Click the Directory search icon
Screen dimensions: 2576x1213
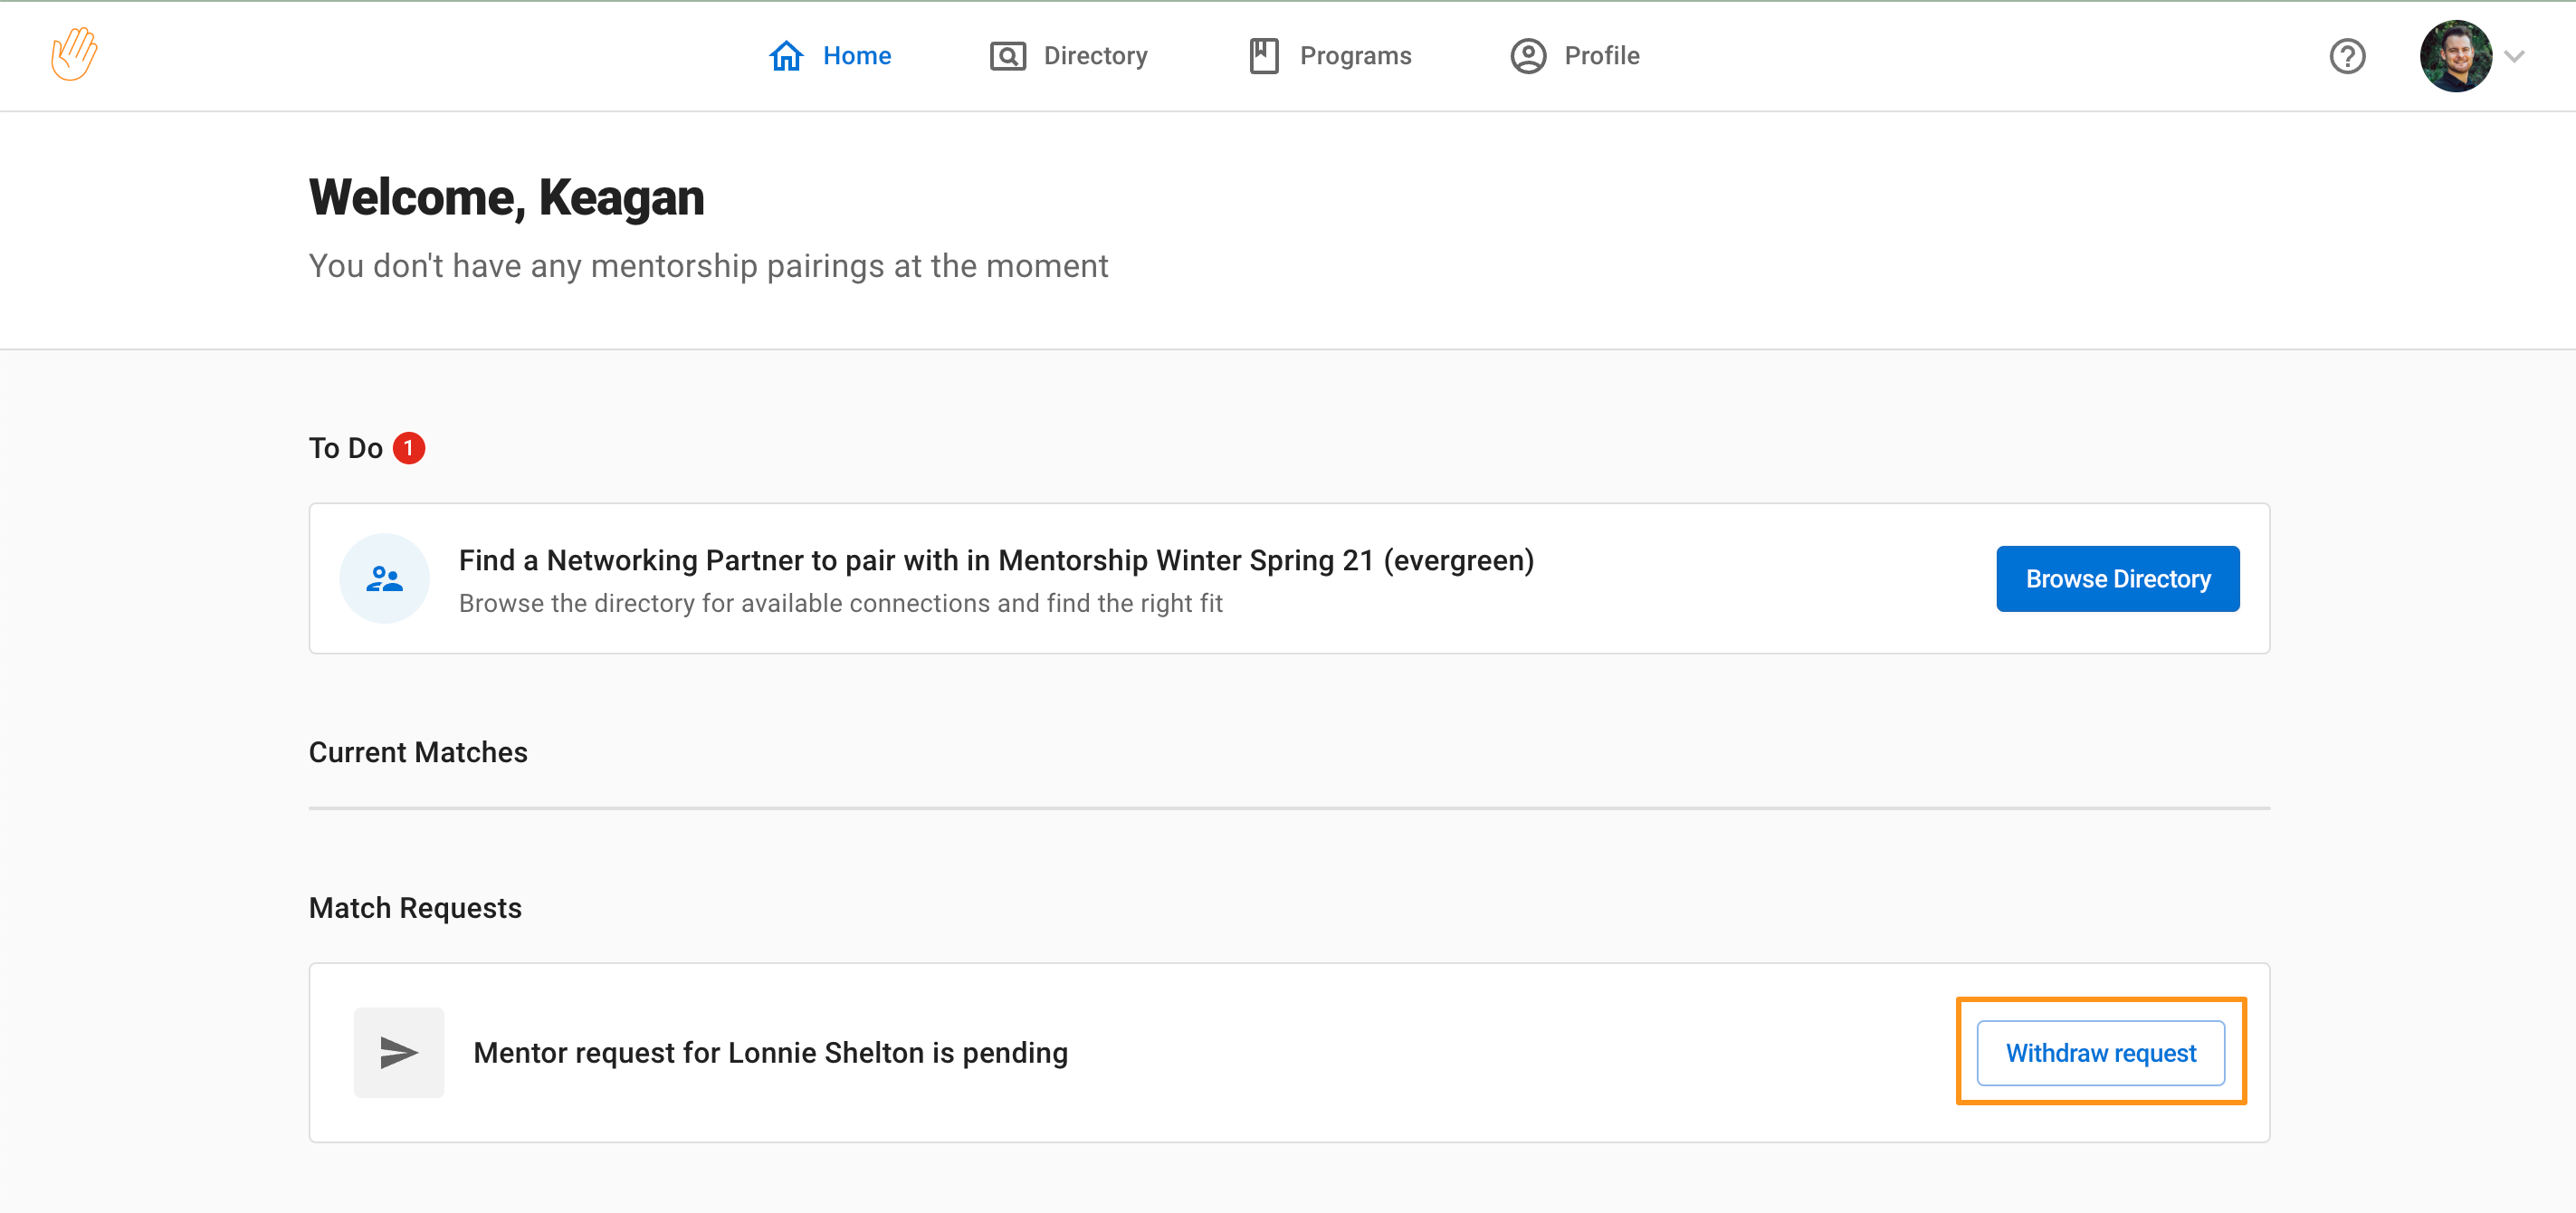click(1007, 56)
